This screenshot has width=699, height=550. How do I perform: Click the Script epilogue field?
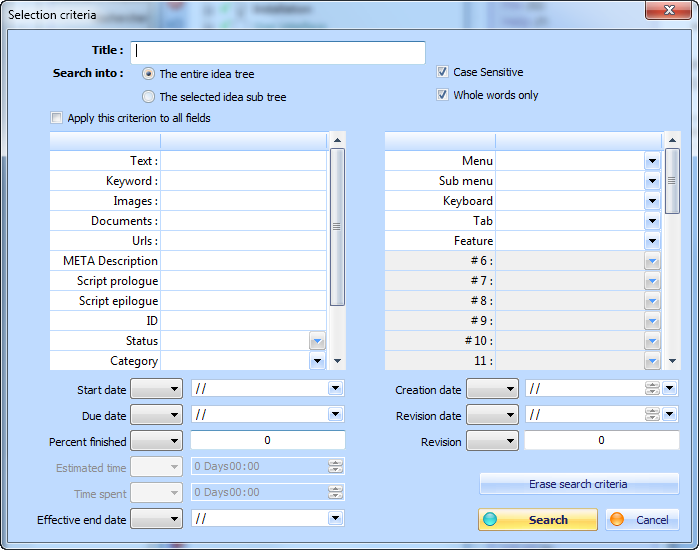[x=243, y=301]
